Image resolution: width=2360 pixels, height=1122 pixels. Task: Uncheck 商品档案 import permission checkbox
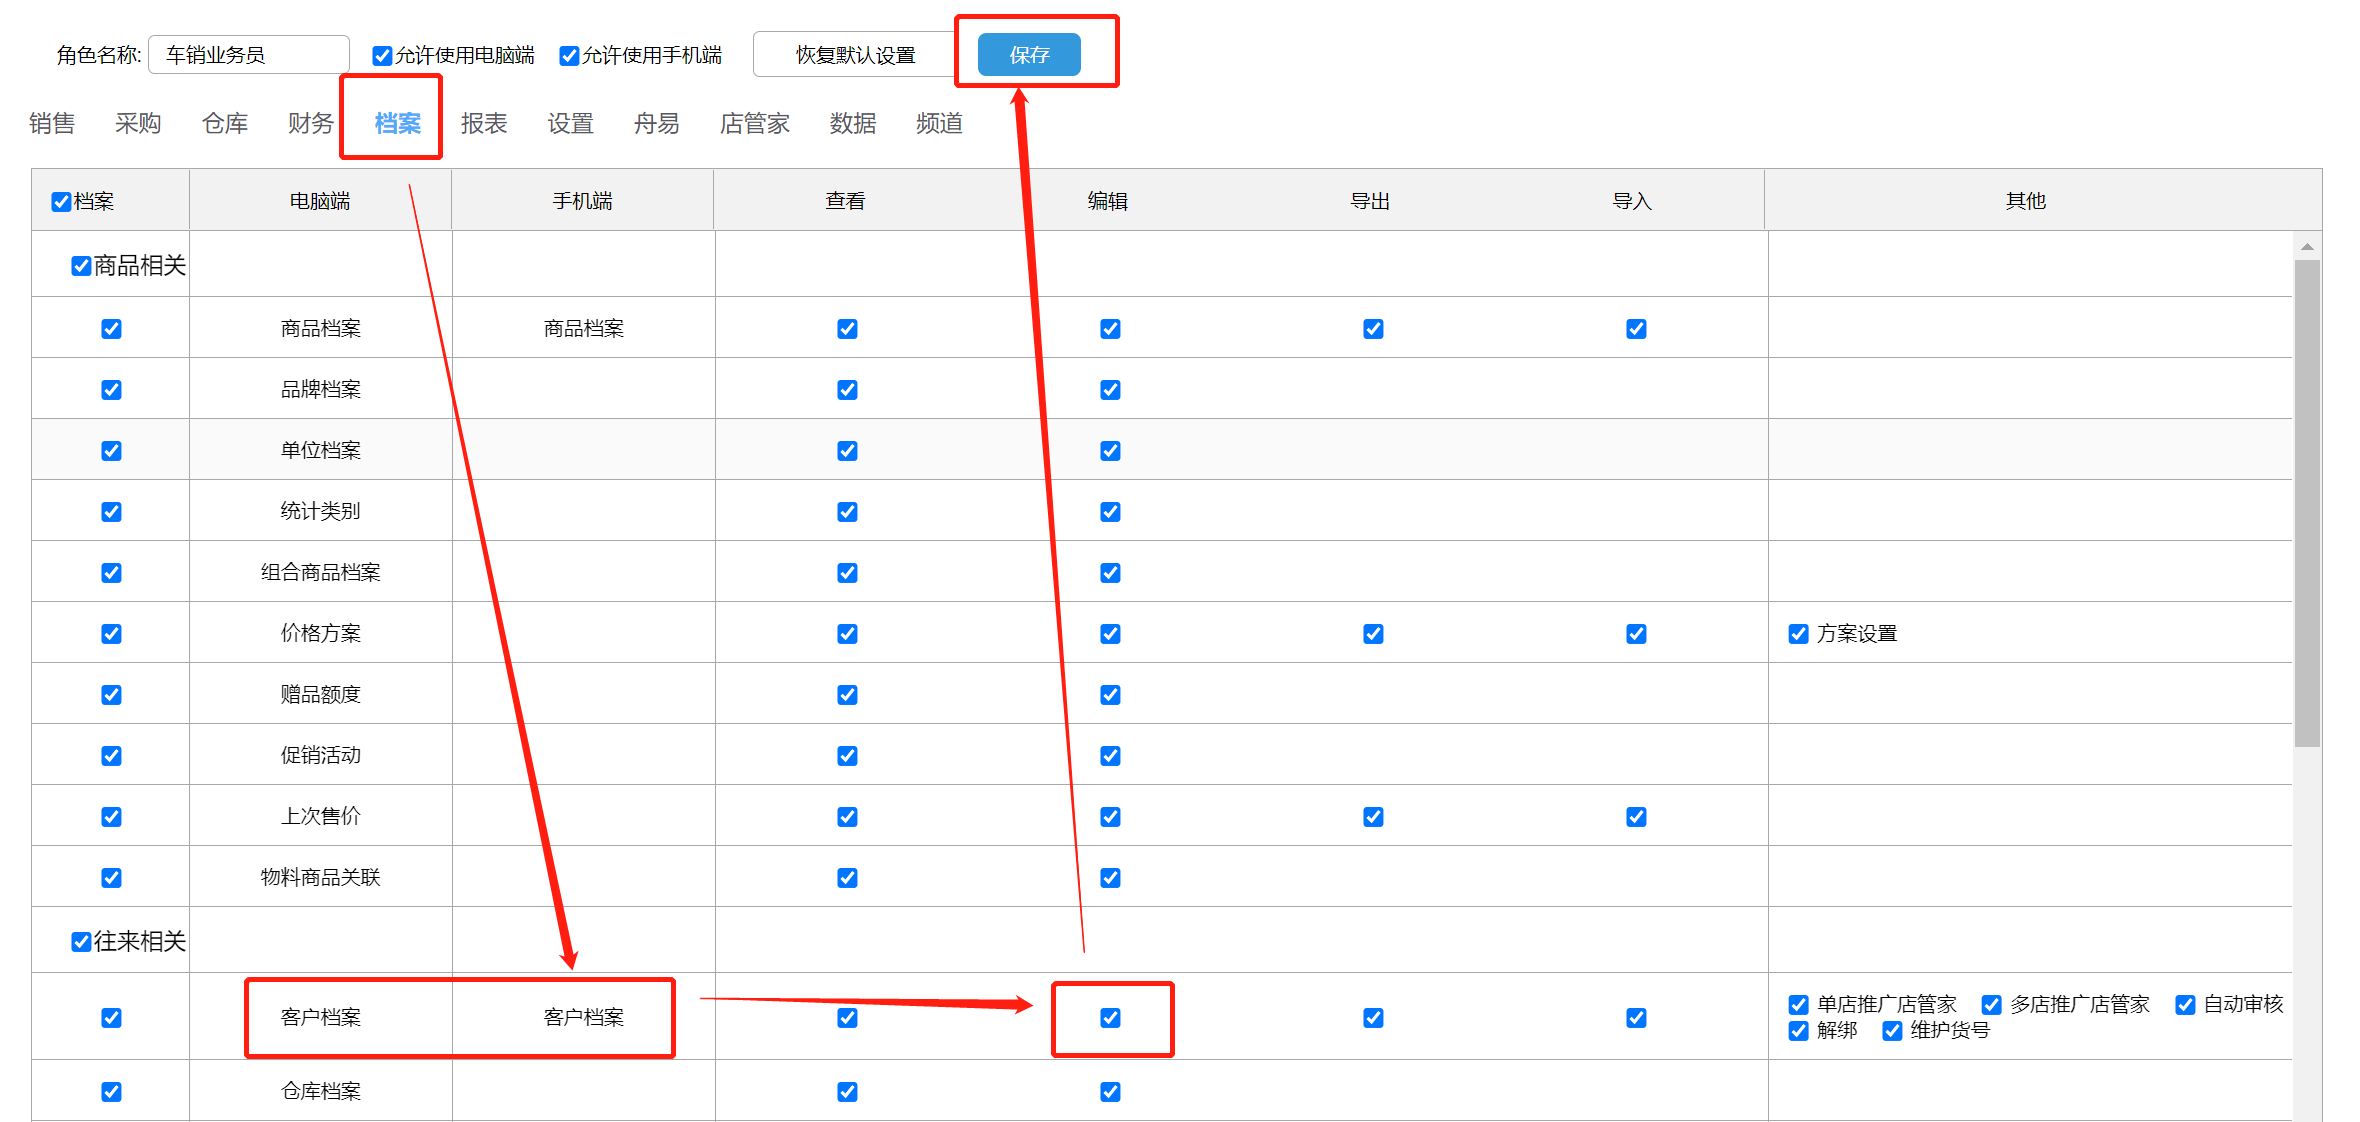(x=1636, y=329)
